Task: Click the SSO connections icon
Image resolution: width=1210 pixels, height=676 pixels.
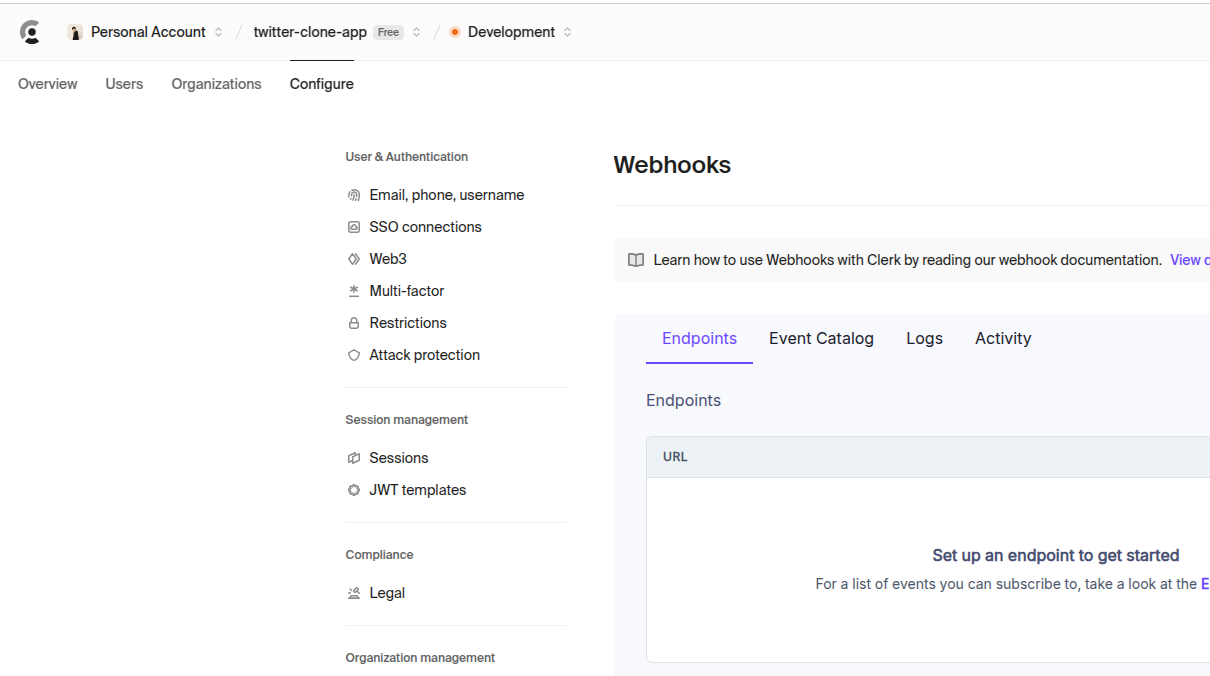Action: click(354, 226)
